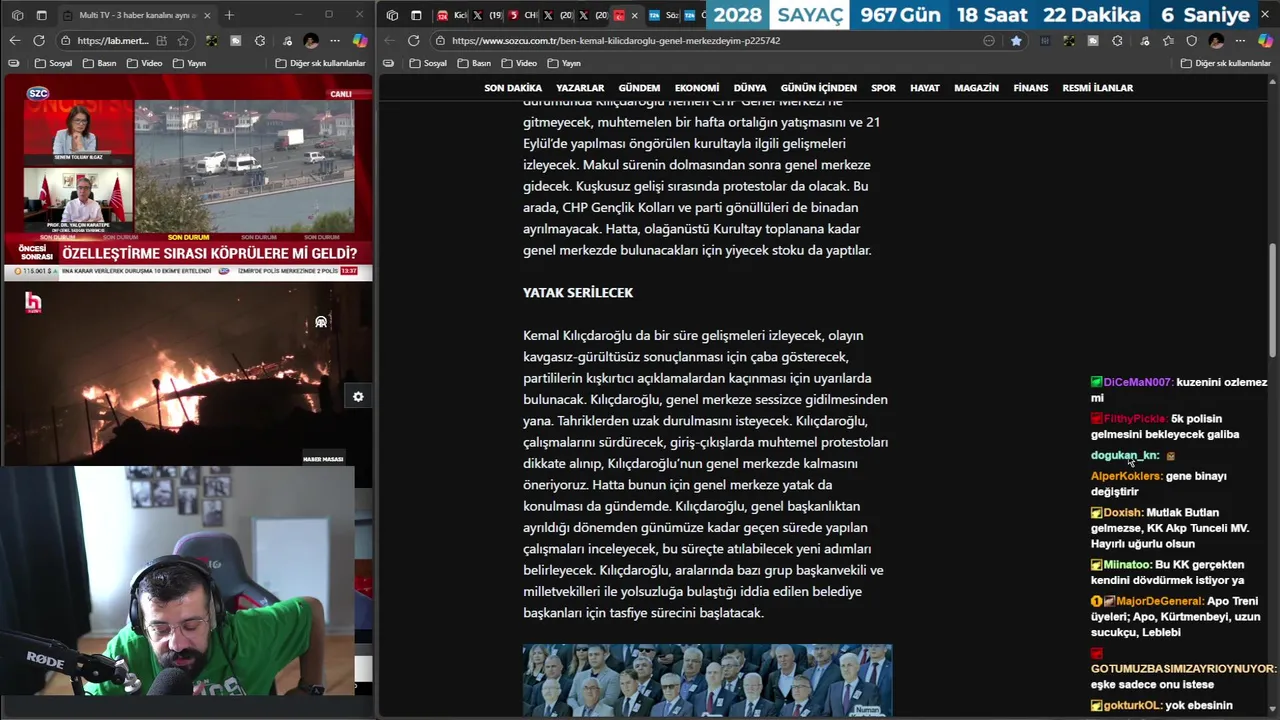This screenshot has height=720, width=1280.
Task: Open a new tab in left browser window
Action: click(229, 15)
